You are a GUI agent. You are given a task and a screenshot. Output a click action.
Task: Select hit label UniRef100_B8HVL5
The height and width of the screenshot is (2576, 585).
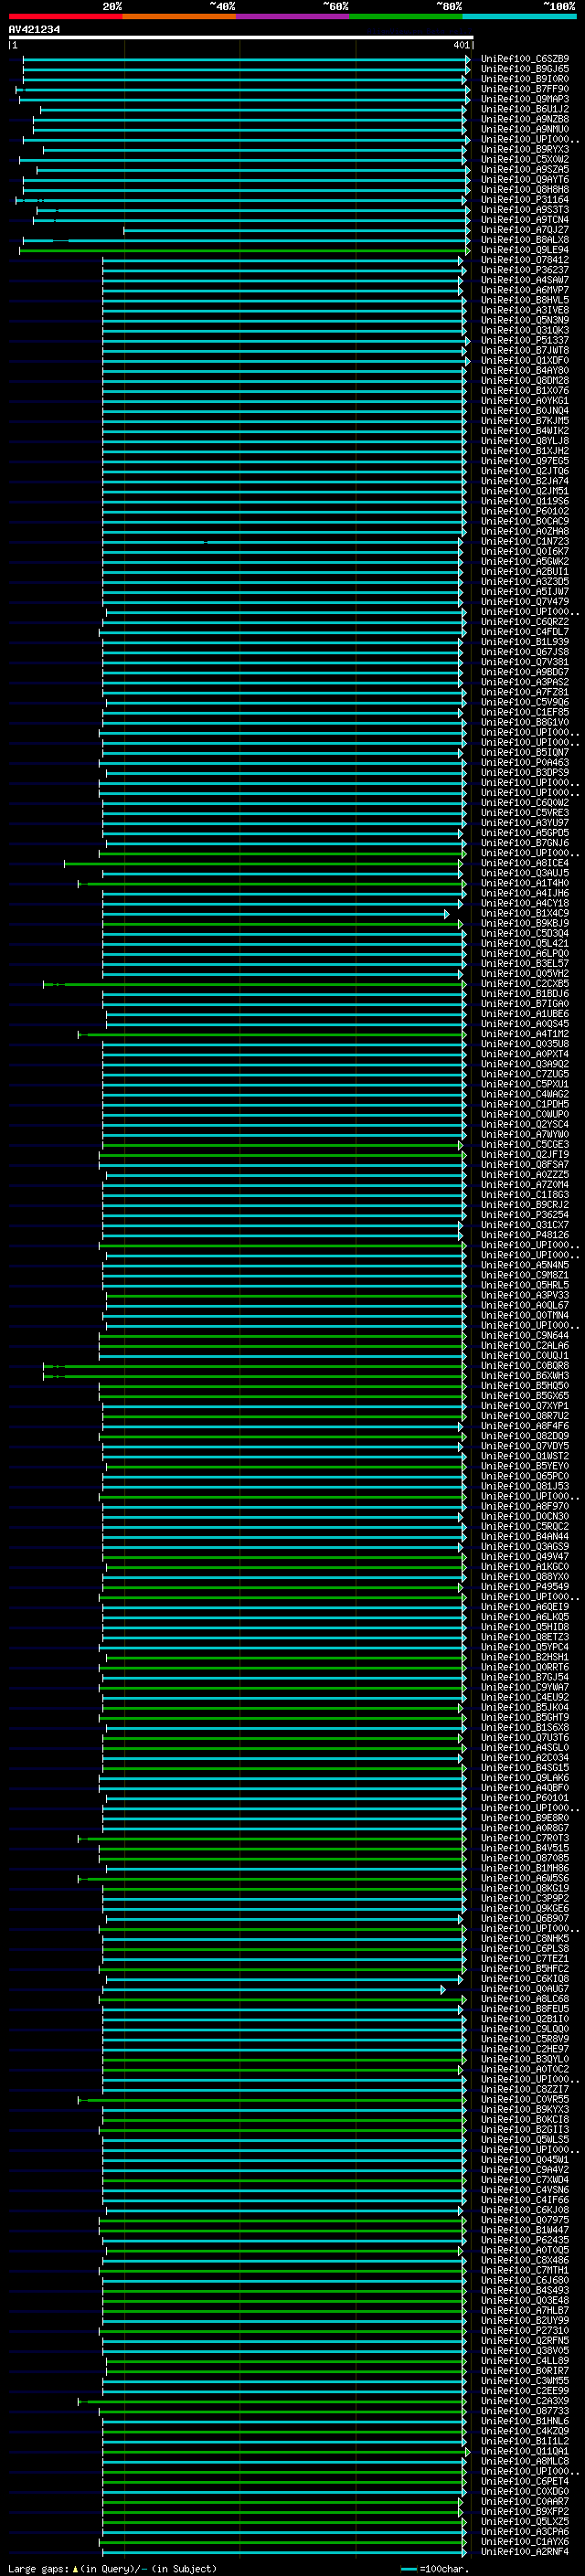coord(525,300)
